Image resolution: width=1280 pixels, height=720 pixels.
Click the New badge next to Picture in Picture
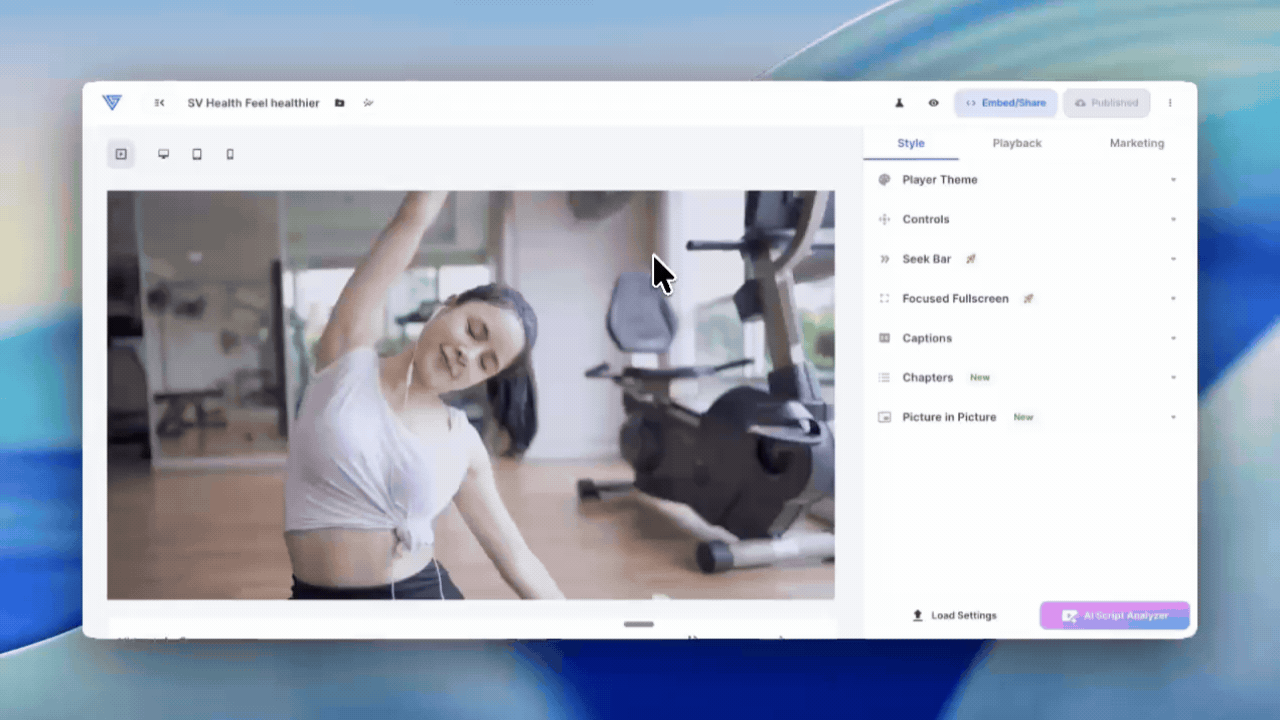tap(1023, 417)
